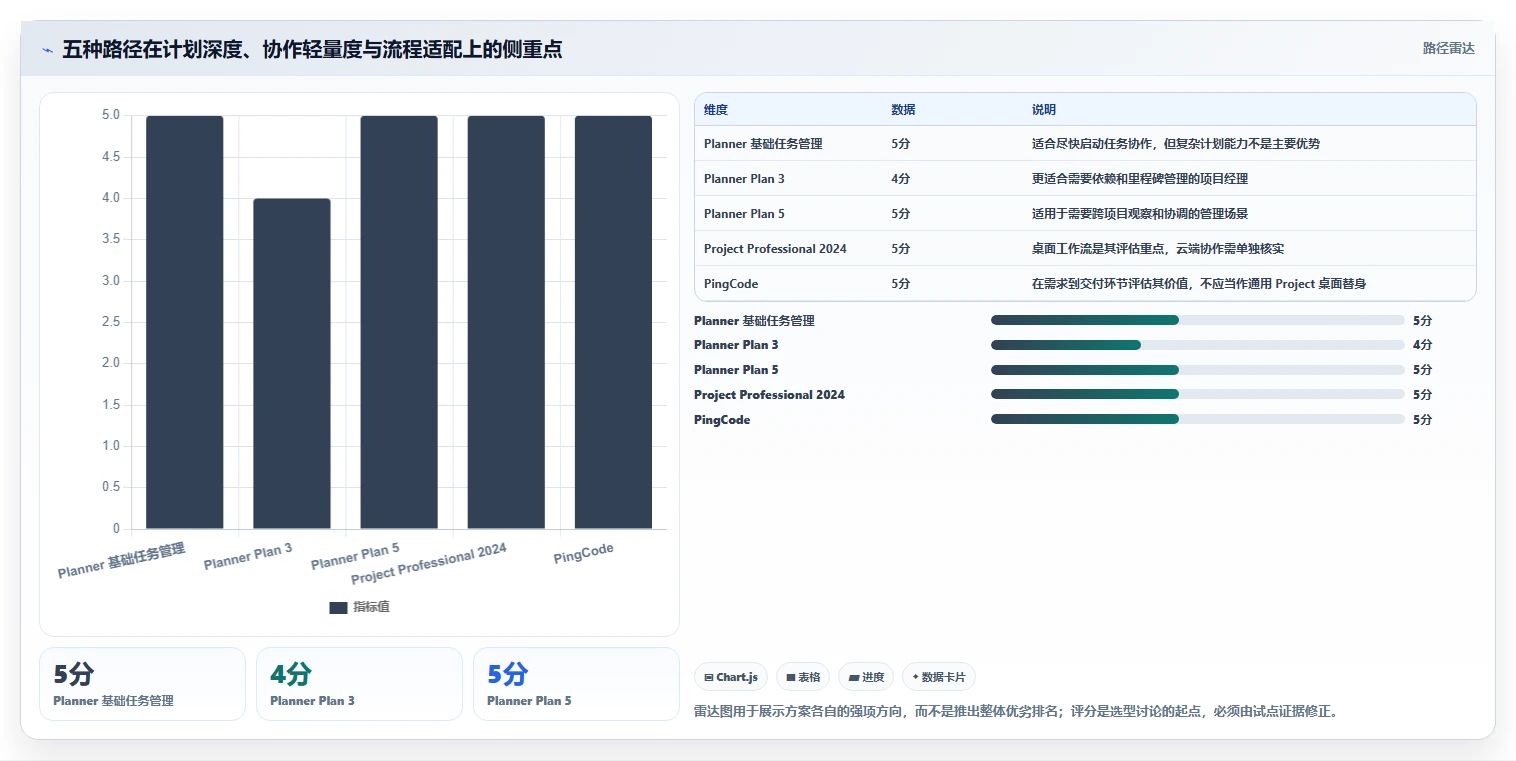Click the blue icon beside the header title
The height and width of the screenshot is (761, 1516).
point(47,50)
